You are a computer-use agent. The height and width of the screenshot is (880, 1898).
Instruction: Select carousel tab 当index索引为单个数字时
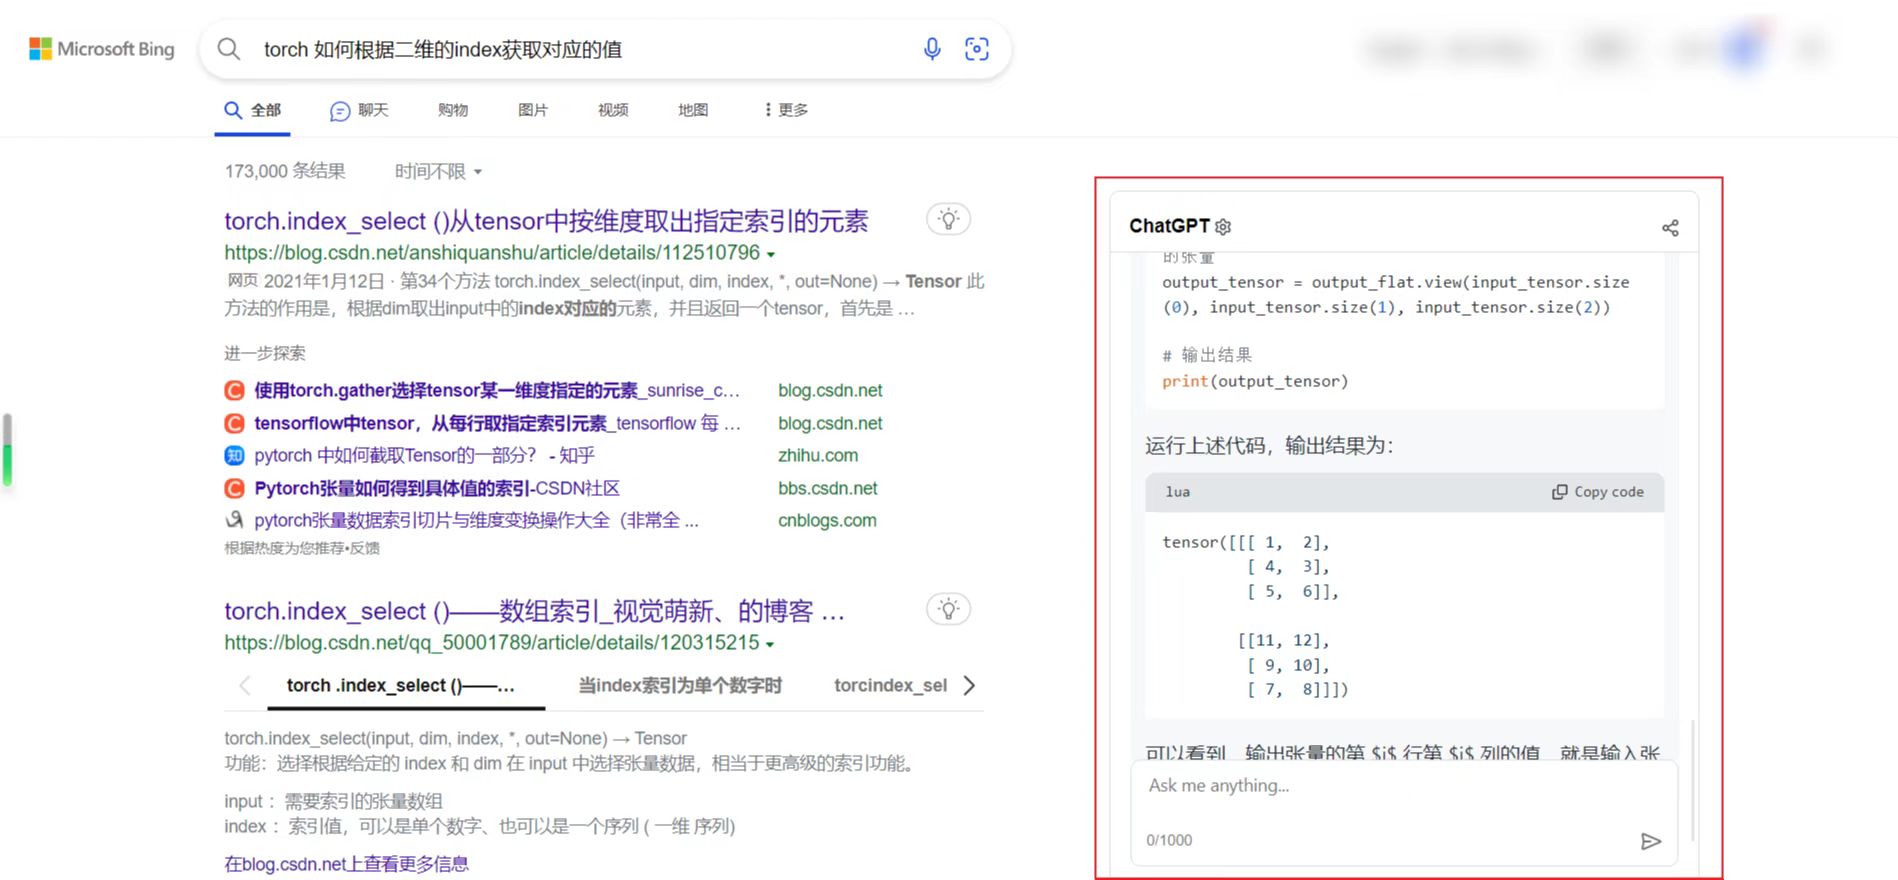click(680, 685)
